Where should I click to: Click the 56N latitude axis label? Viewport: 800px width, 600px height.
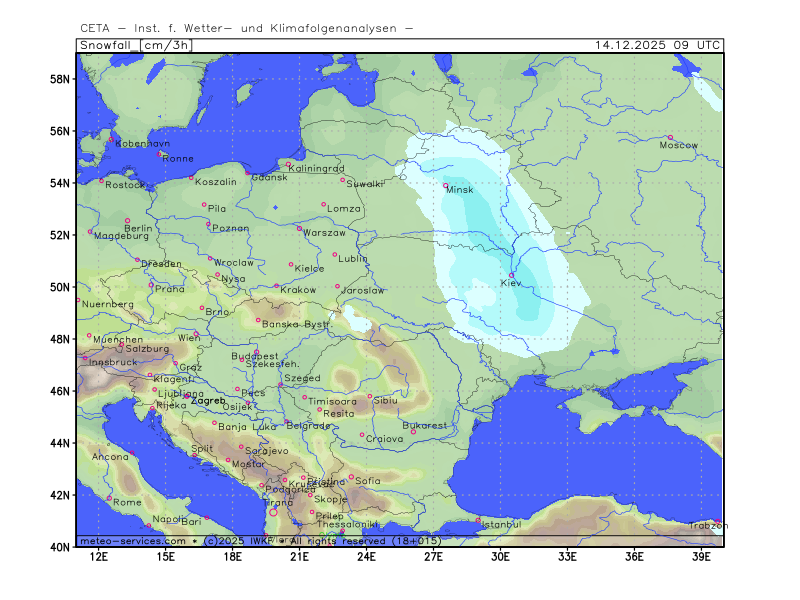click(62, 132)
